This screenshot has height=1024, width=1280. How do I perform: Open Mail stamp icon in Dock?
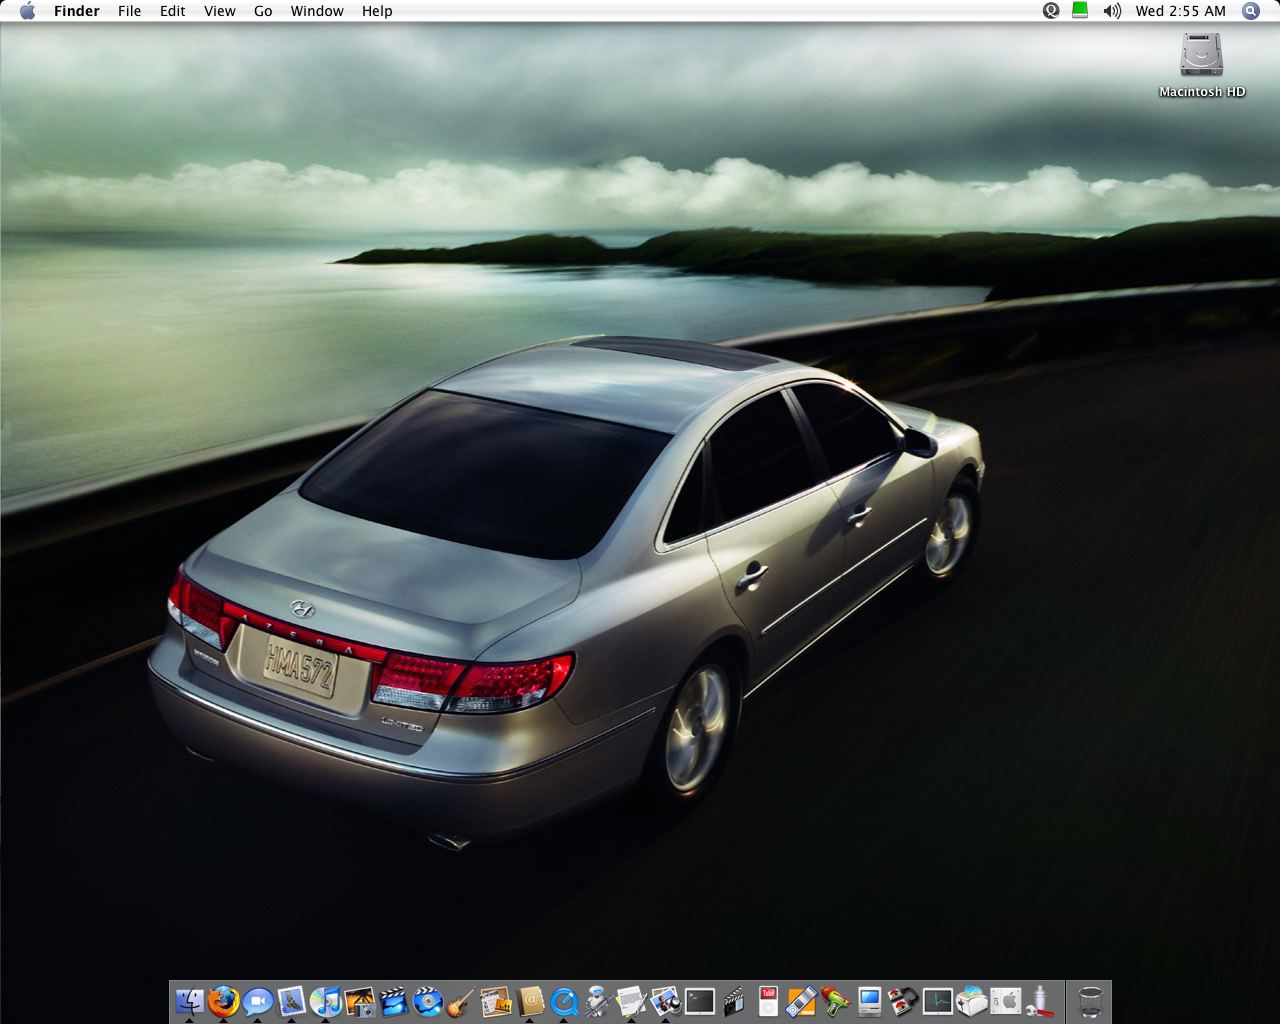tap(292, 1000)
